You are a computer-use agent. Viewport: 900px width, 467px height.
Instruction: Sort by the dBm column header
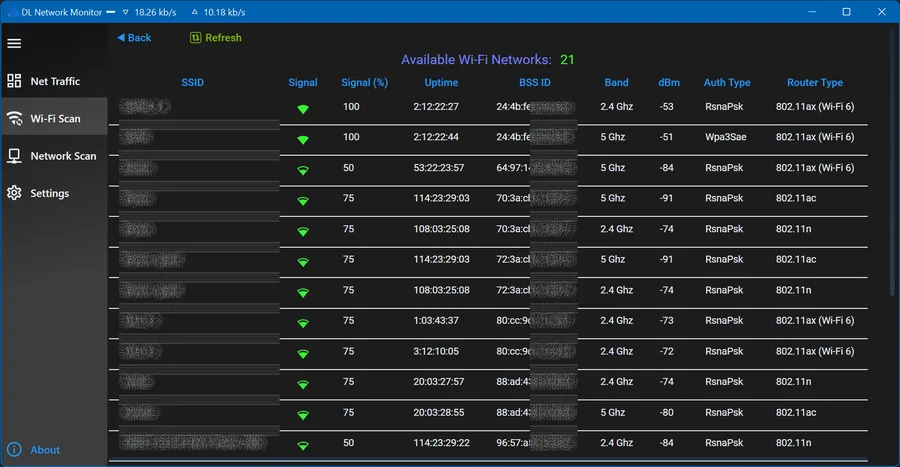pyautogui.click(x=669, y=82)
